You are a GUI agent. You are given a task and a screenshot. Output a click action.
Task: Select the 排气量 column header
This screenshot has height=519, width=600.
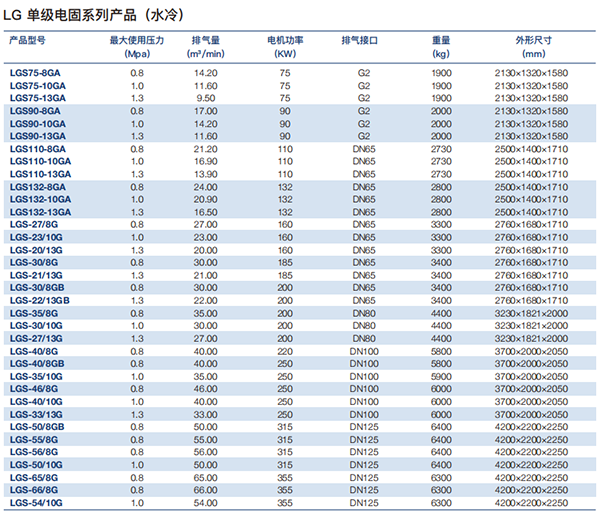point(206,40)
